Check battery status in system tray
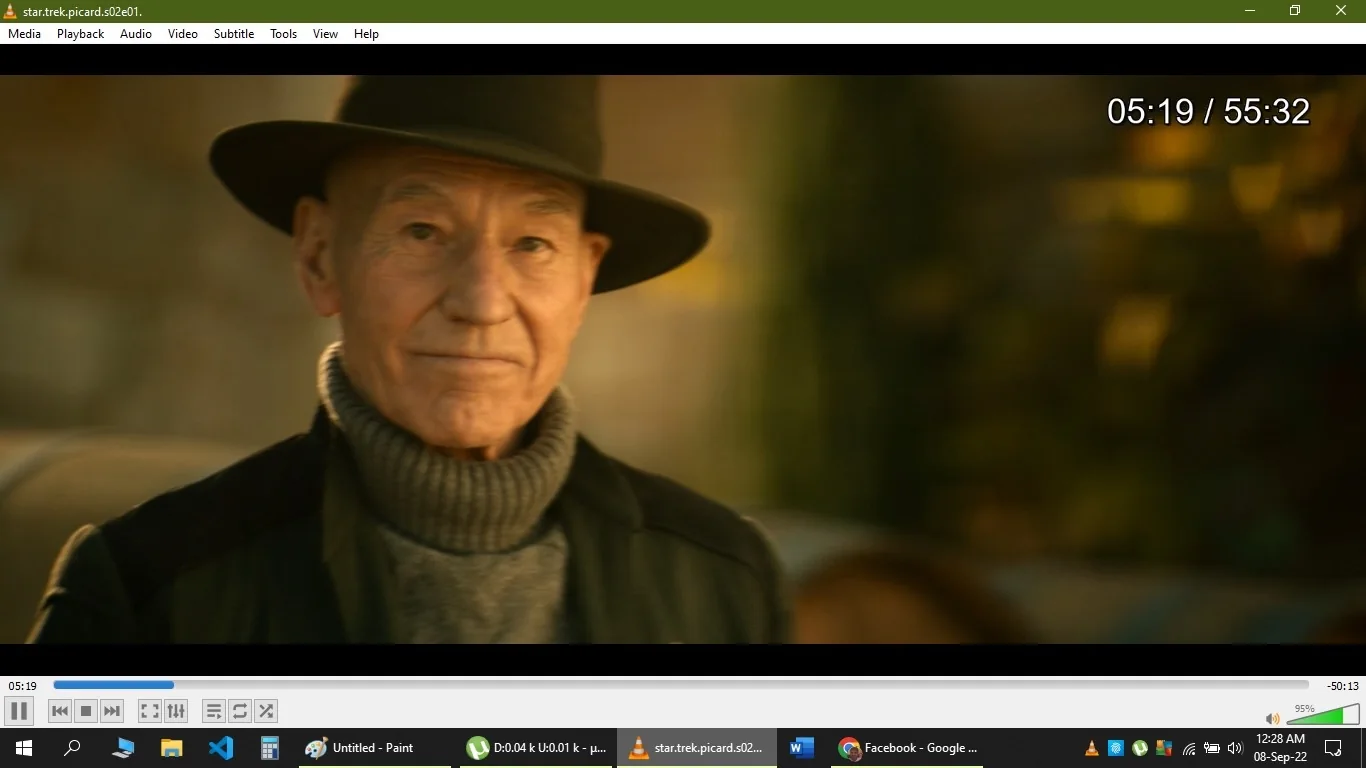 (x=1212, y=748)
